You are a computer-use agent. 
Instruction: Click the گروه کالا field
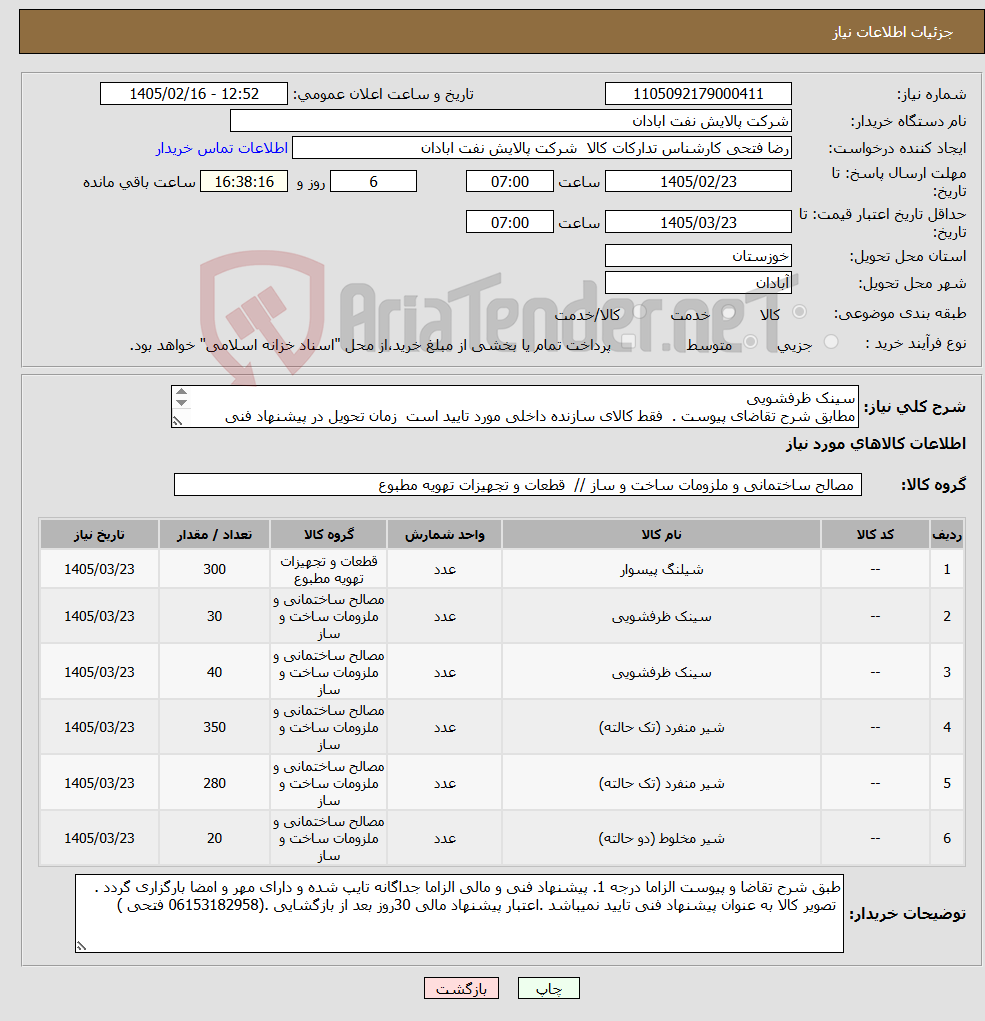tap(518, 485)
